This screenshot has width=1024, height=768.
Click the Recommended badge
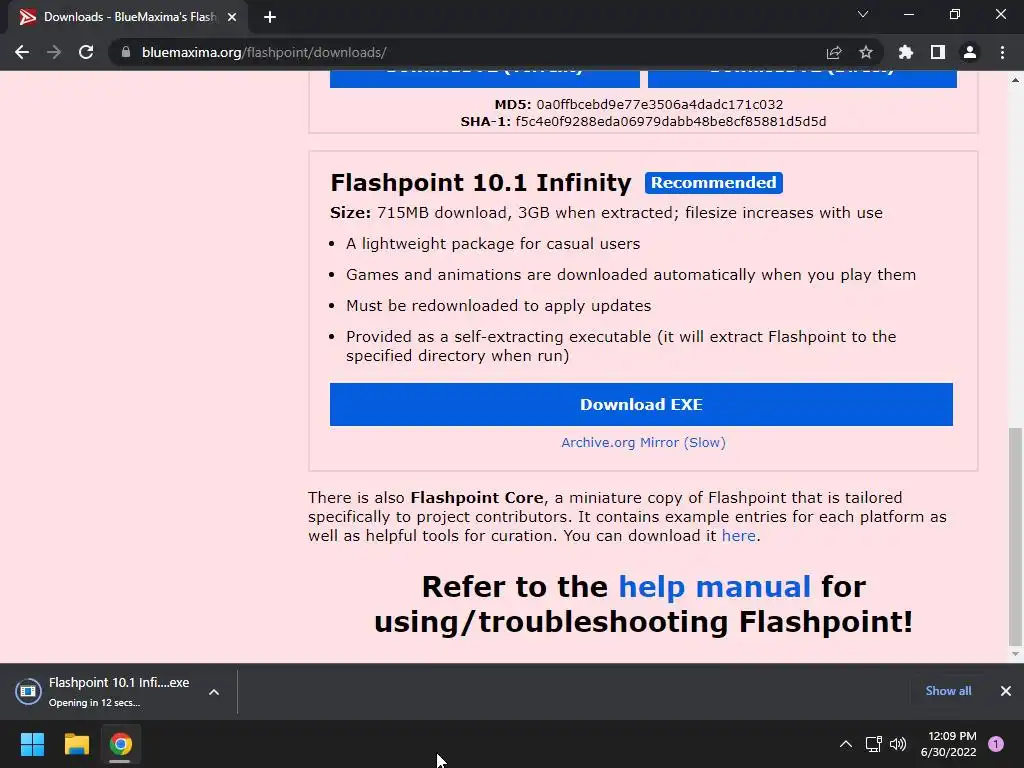[714, 183]
